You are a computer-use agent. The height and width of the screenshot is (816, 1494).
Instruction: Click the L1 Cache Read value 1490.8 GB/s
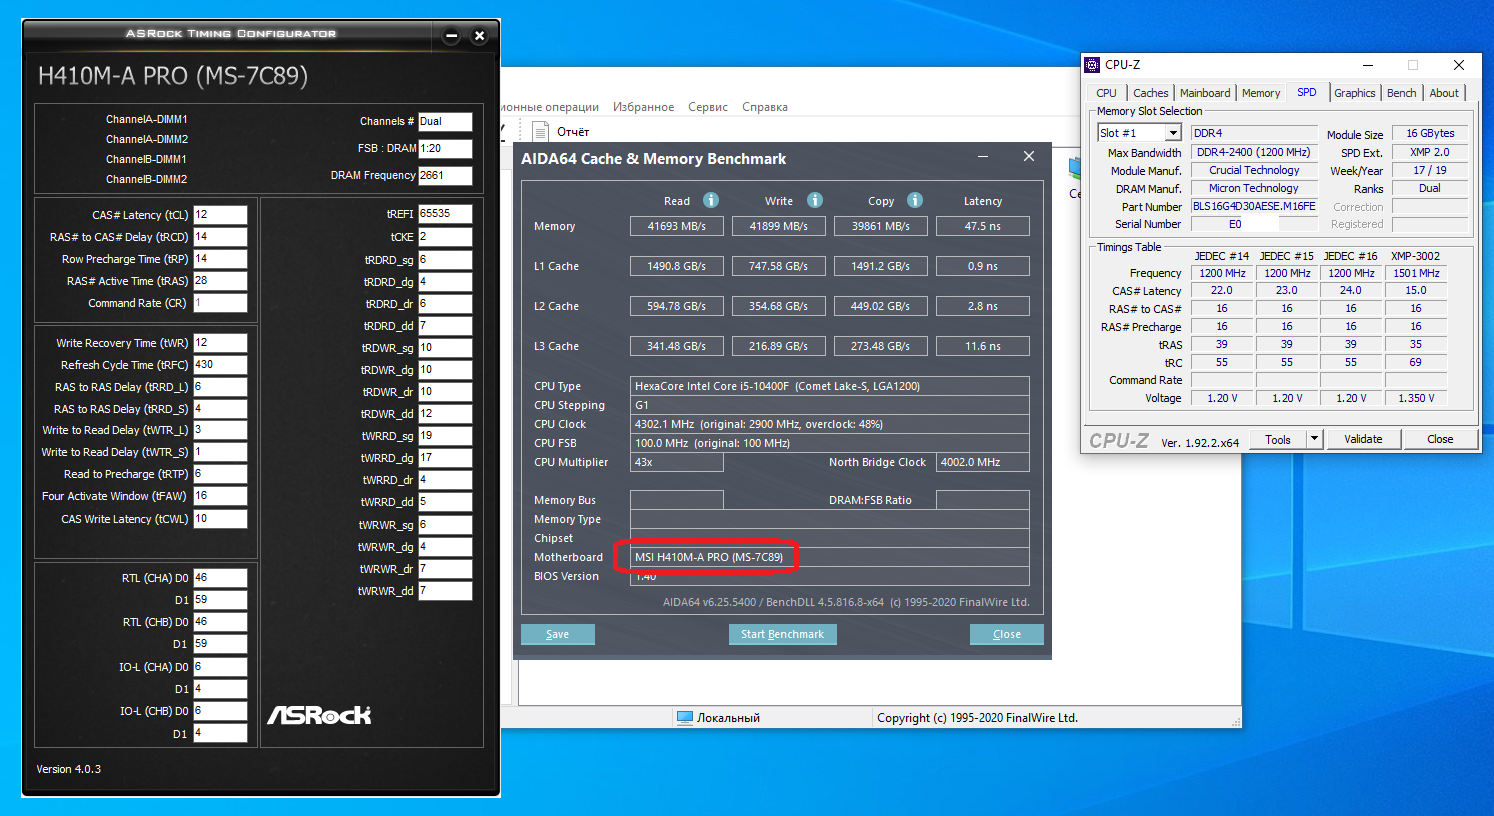[x=676, y=266]
